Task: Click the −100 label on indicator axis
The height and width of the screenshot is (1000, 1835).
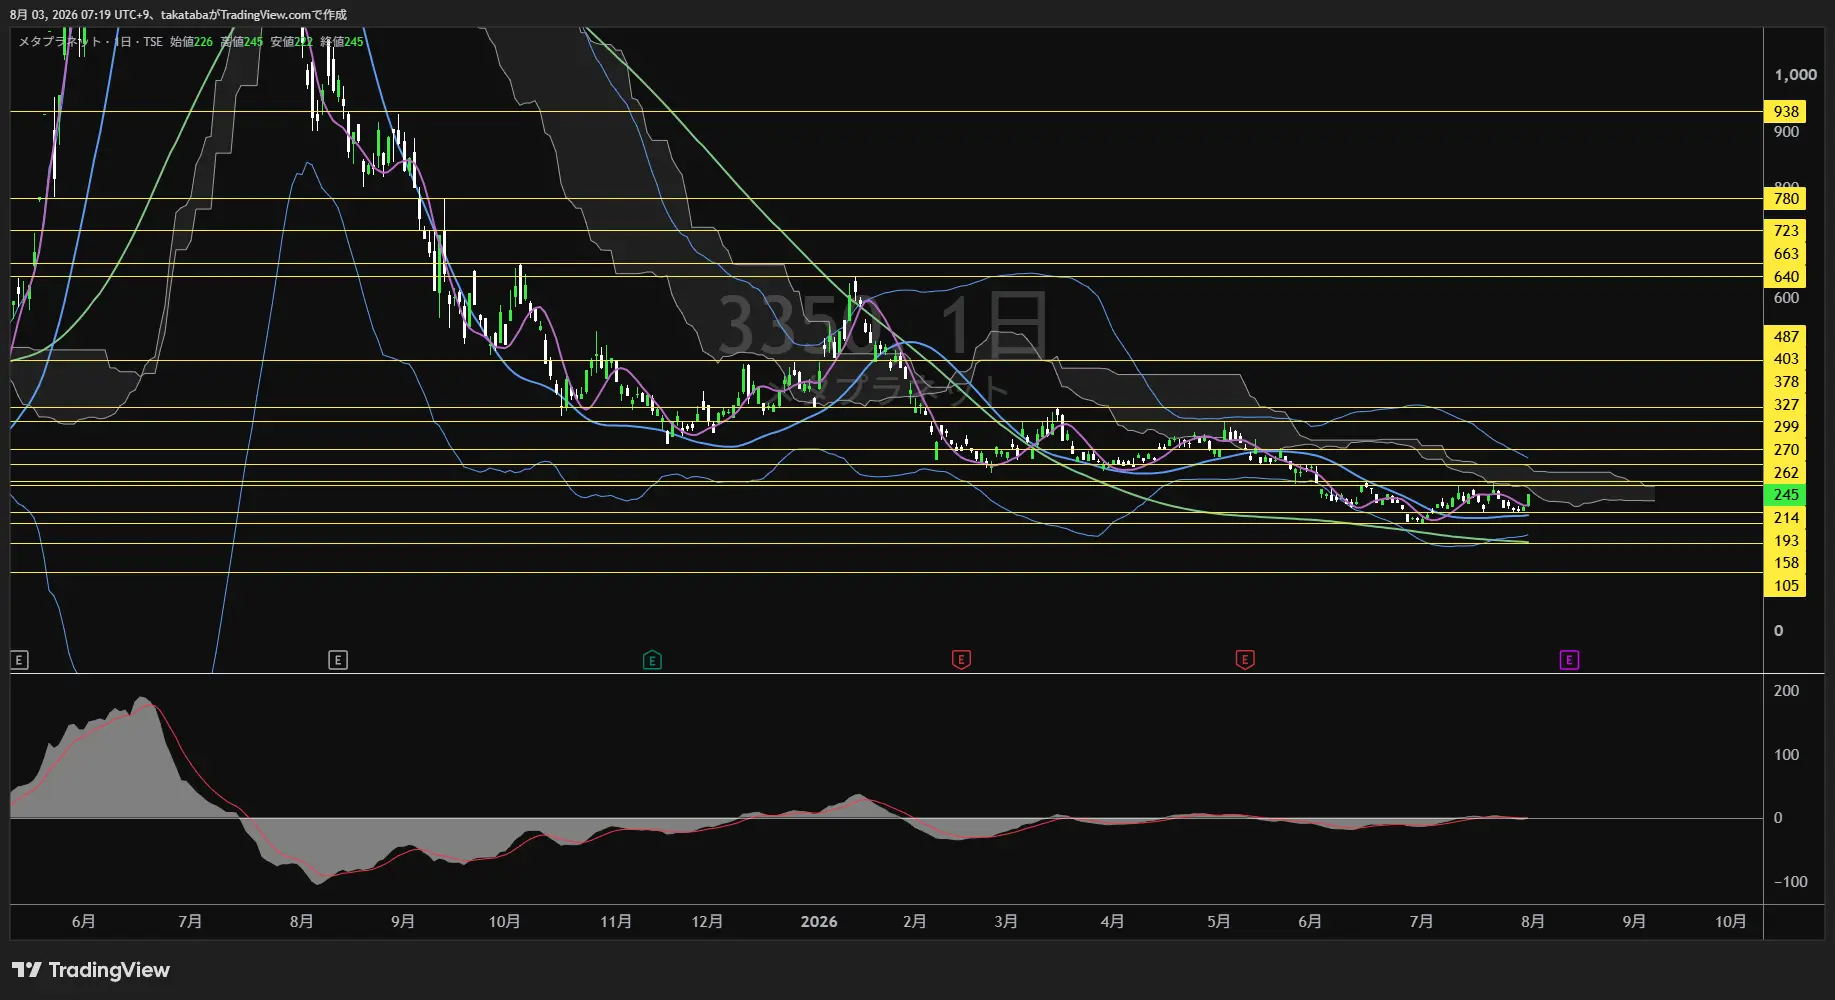Action: 1790,882
